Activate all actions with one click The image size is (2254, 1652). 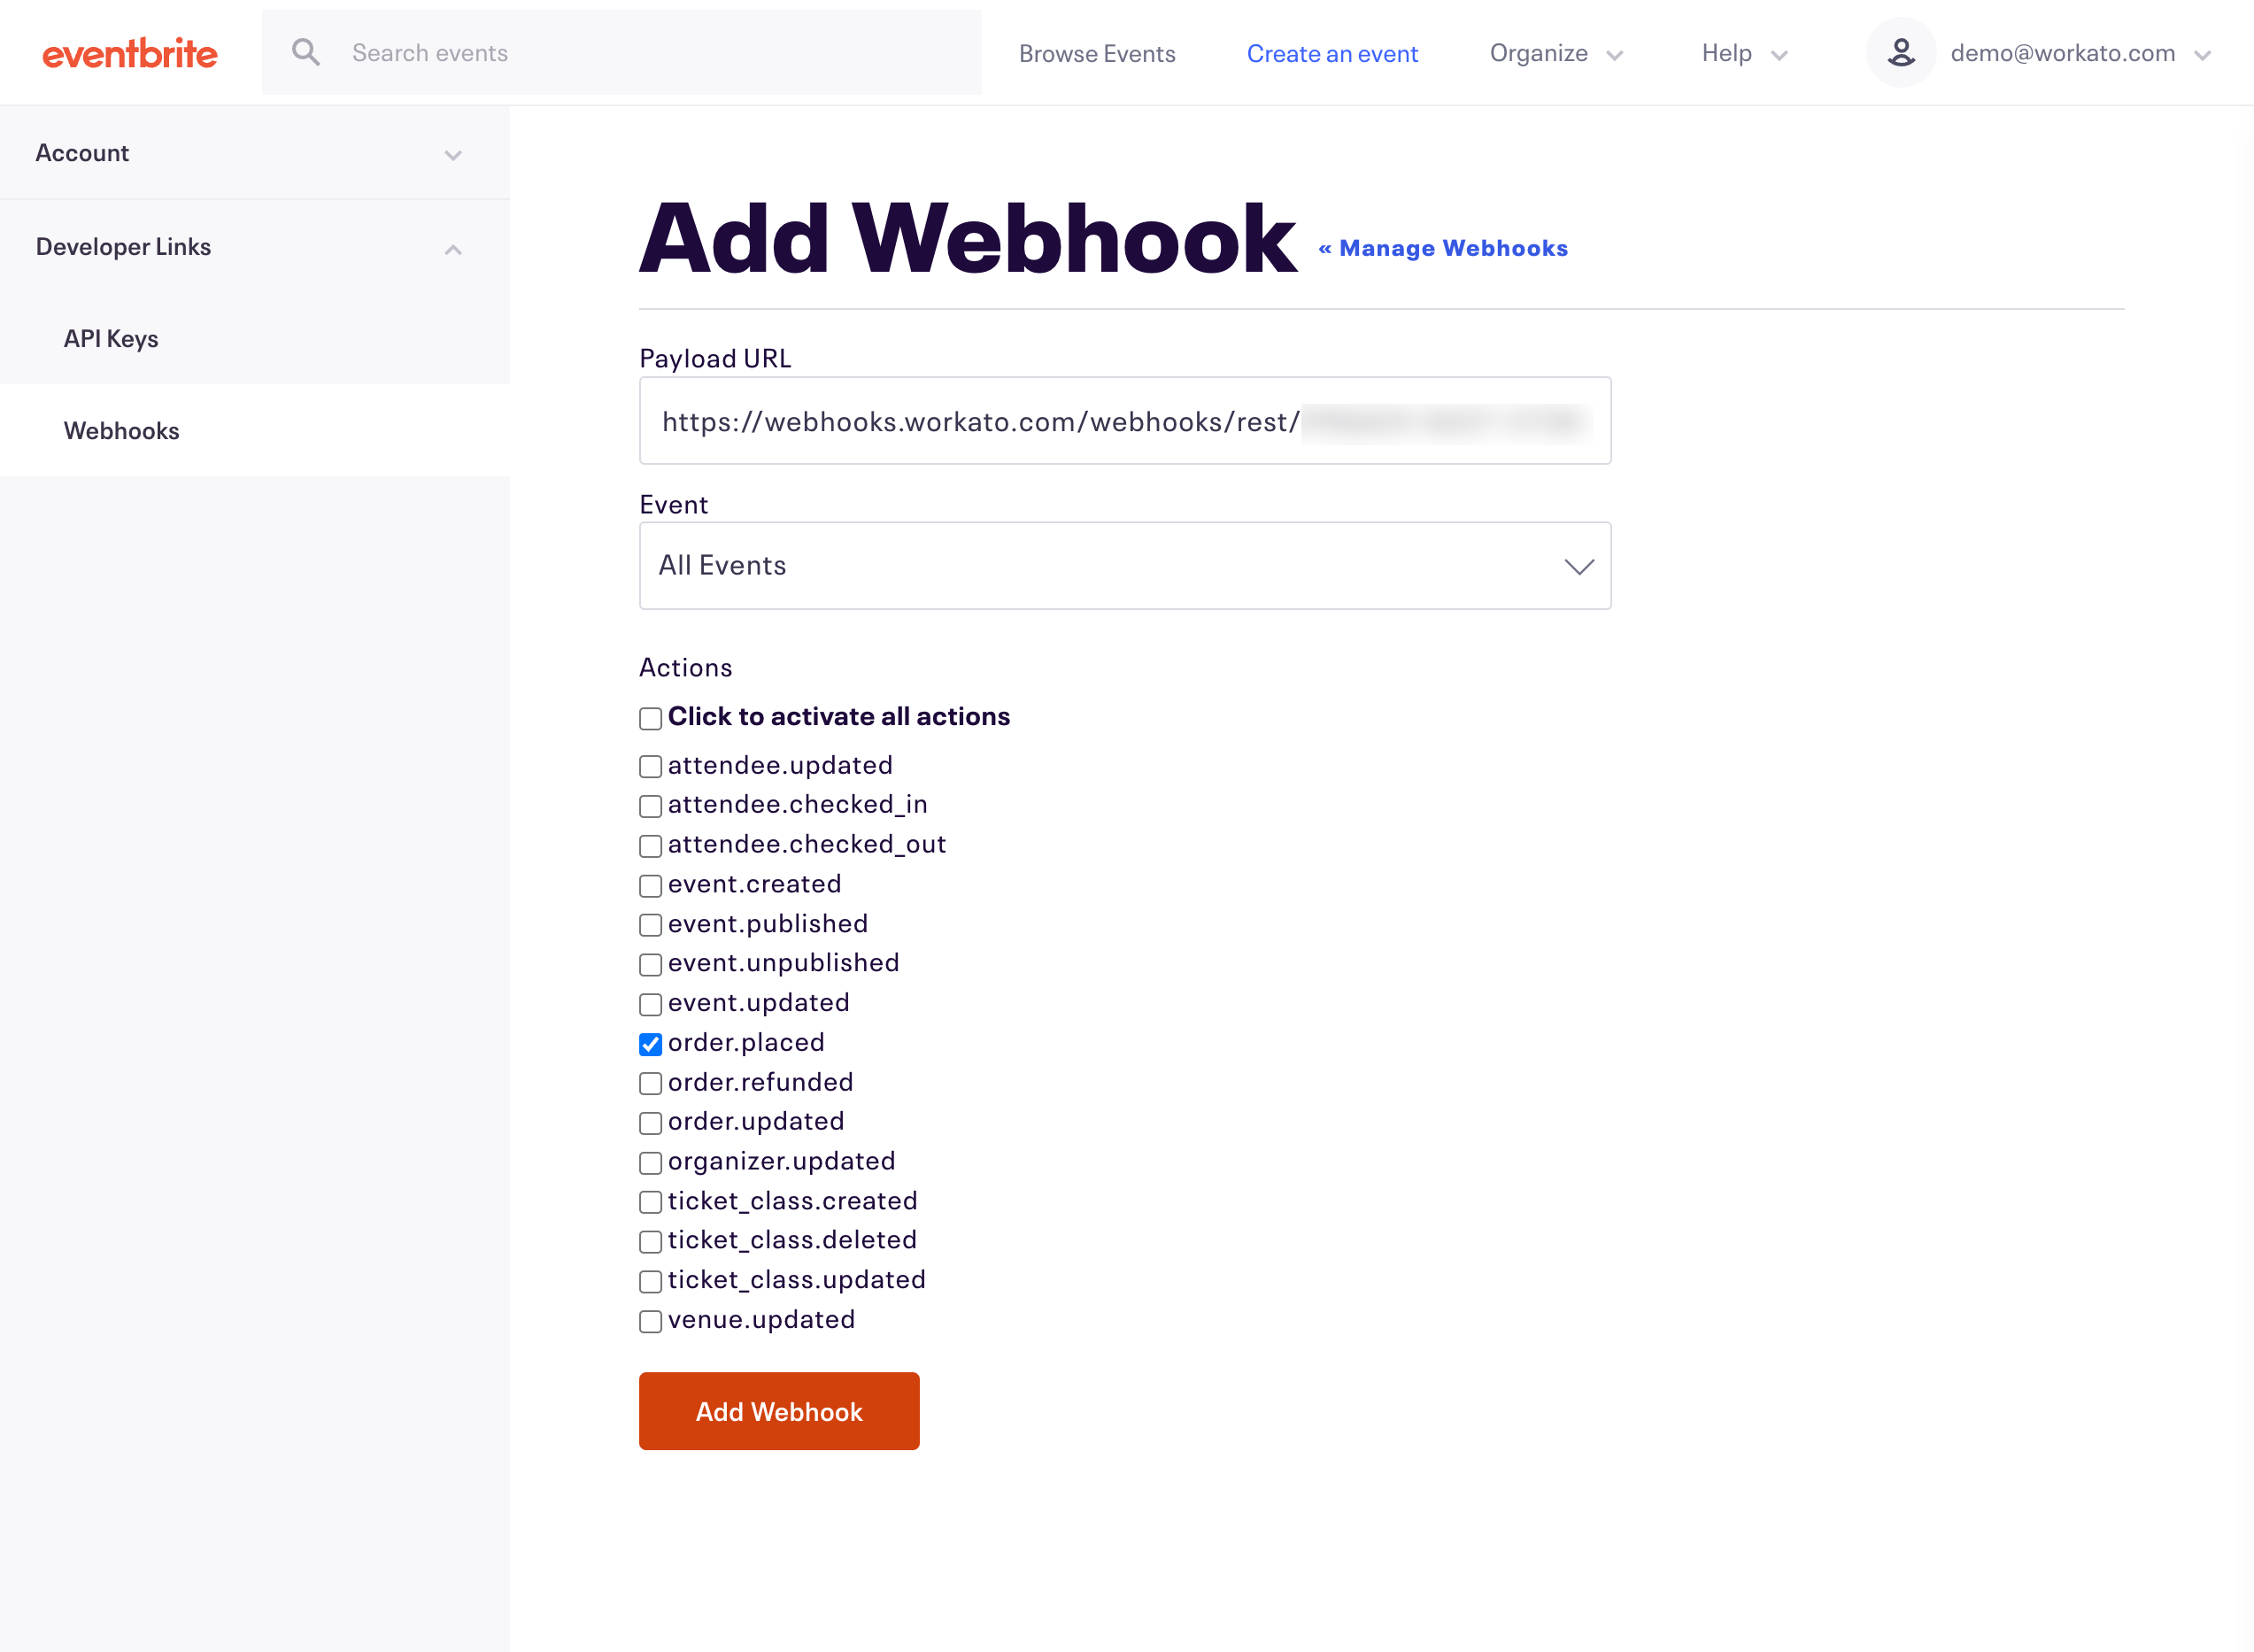(650, 717)
